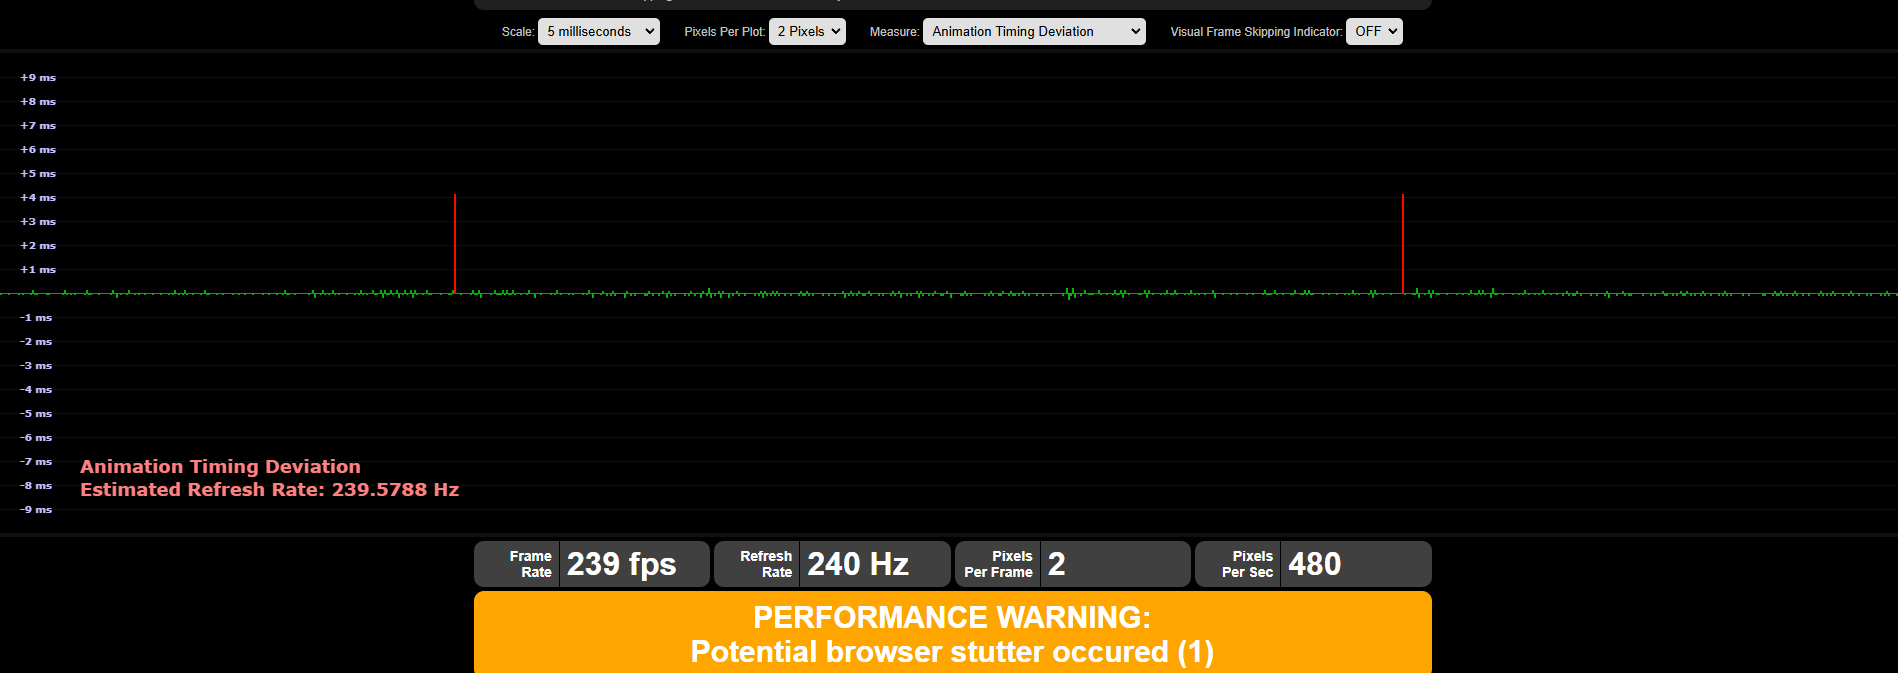Click the red Animation Timing Deviation graph title
This screenshot has width=1898, height=673.
220,467
